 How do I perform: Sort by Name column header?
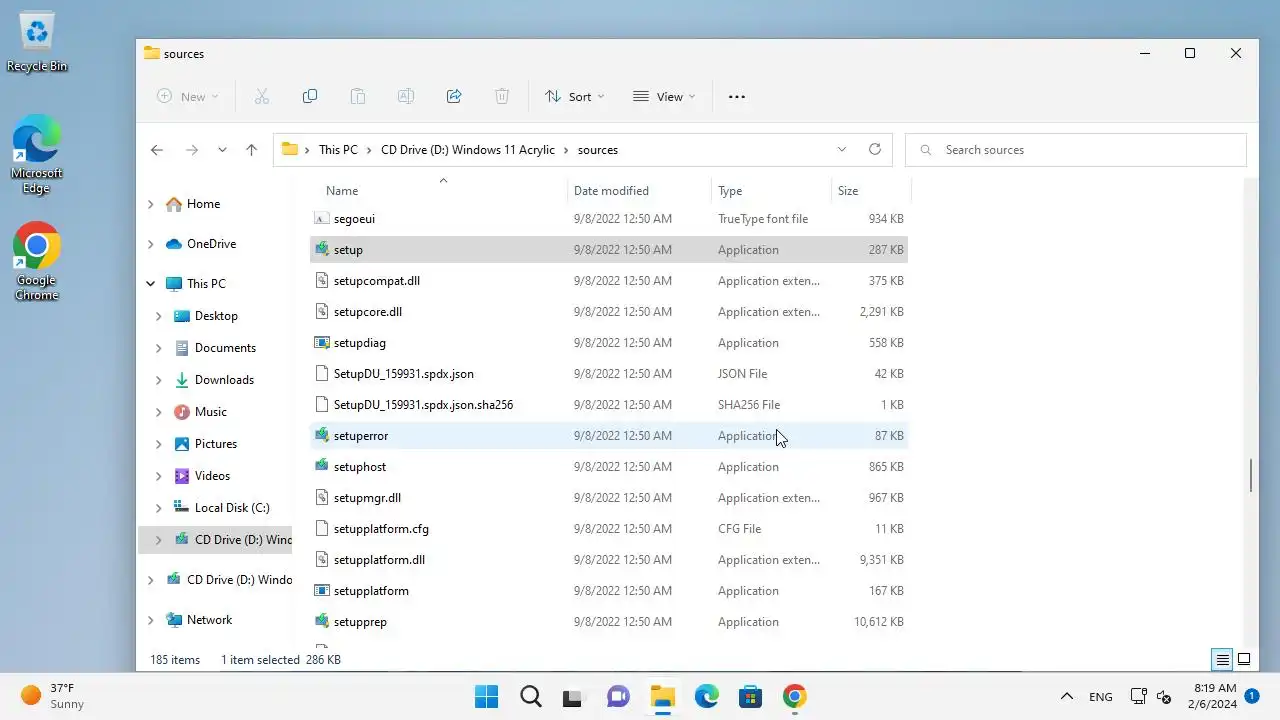[440, 190]
